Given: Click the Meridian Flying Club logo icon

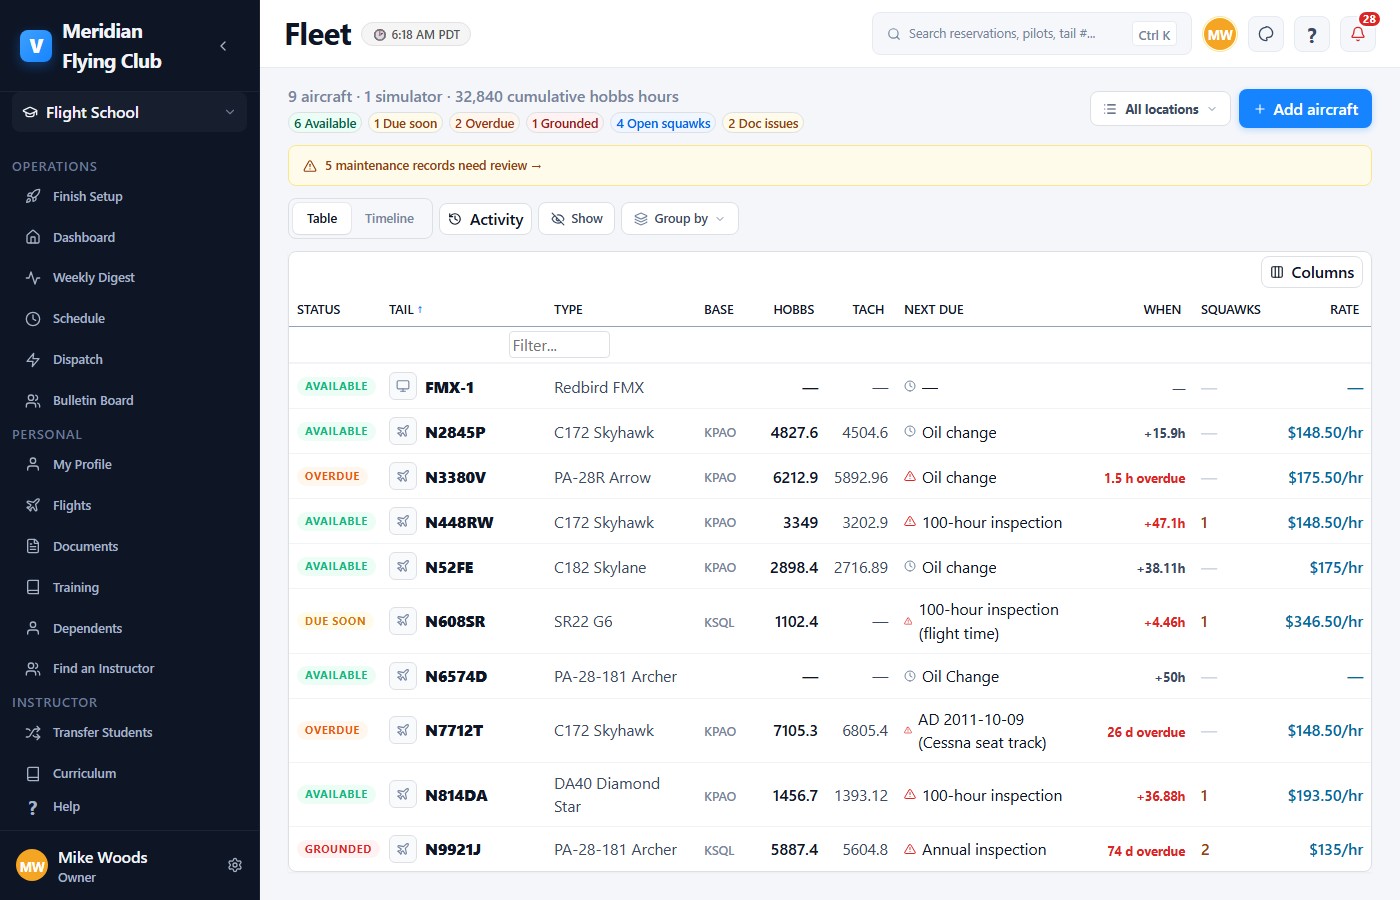Looking at the screenshot, I should [36, 46].
